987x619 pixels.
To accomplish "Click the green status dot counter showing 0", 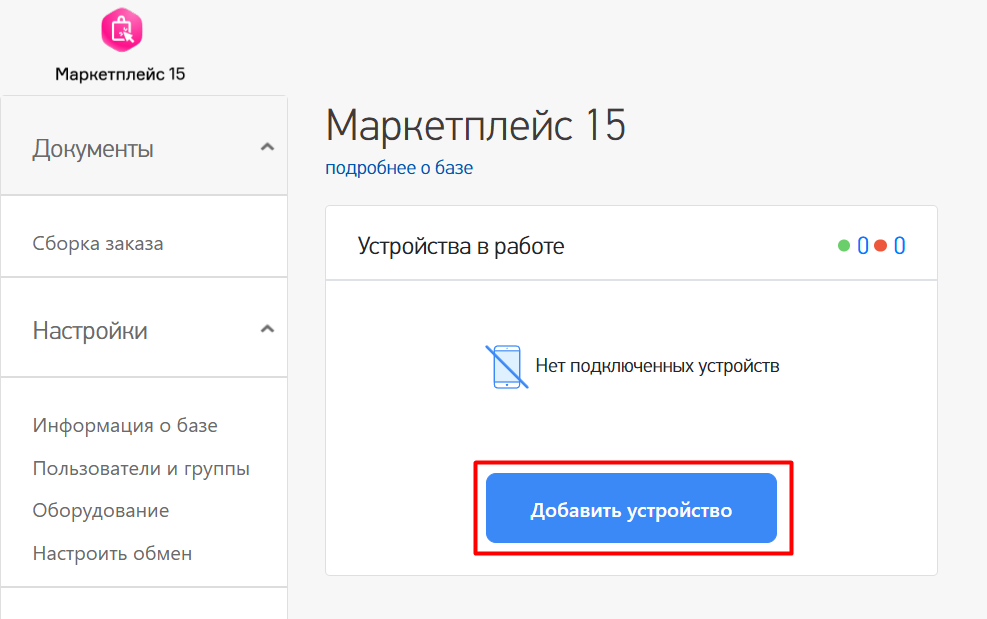I will [x=861, y=243].
